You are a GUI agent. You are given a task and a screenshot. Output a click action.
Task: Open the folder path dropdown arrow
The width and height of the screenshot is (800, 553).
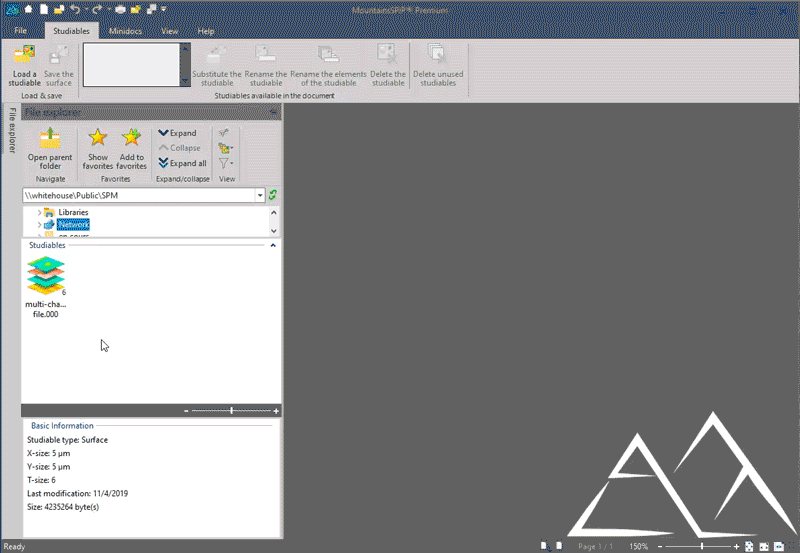(x=260, y=195)
